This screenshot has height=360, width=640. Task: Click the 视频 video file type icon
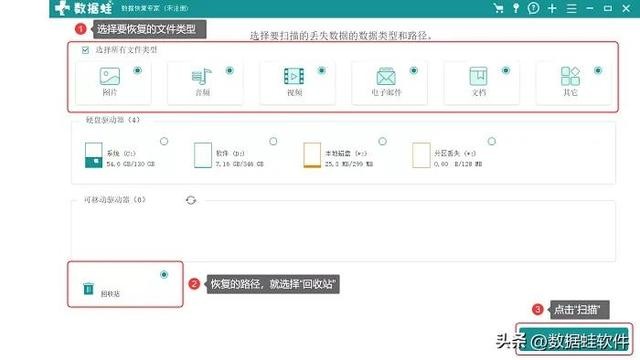[x=294, y=76]
